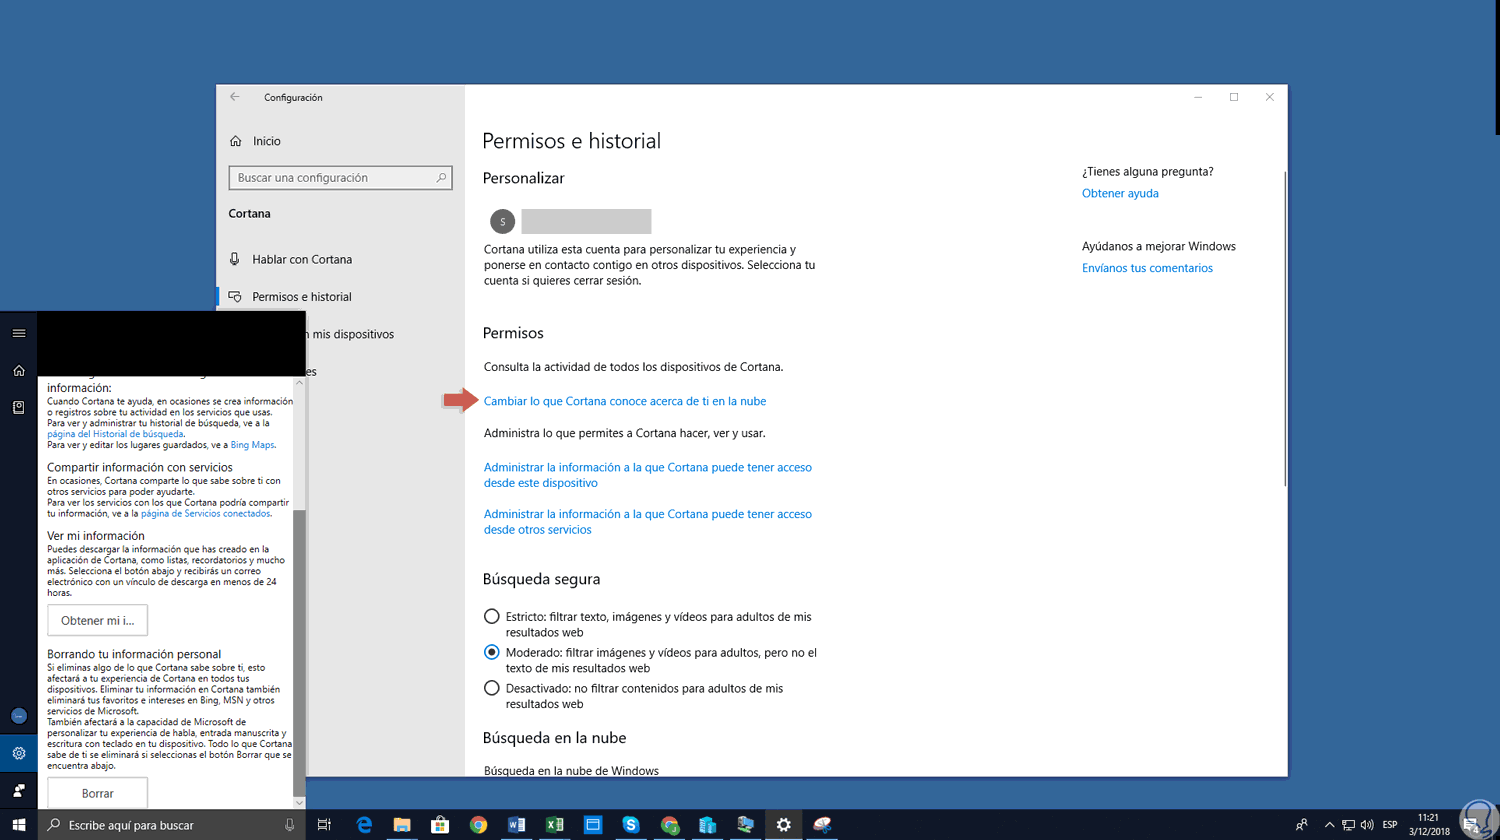Open link about access 'desde este dispositivo'
Screen dimensions: 1500x840
(x=648, y=475)
